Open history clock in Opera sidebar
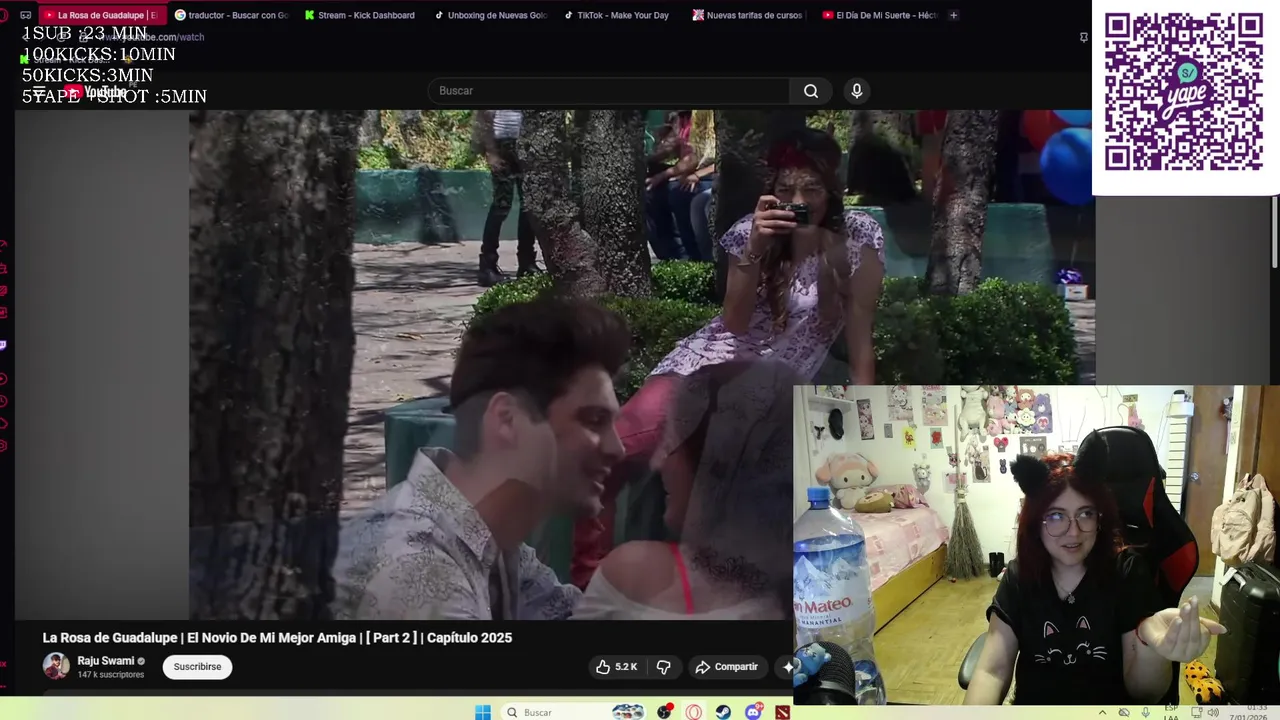The width and height of the screenshot is (1280, 720). coord(4,401)
